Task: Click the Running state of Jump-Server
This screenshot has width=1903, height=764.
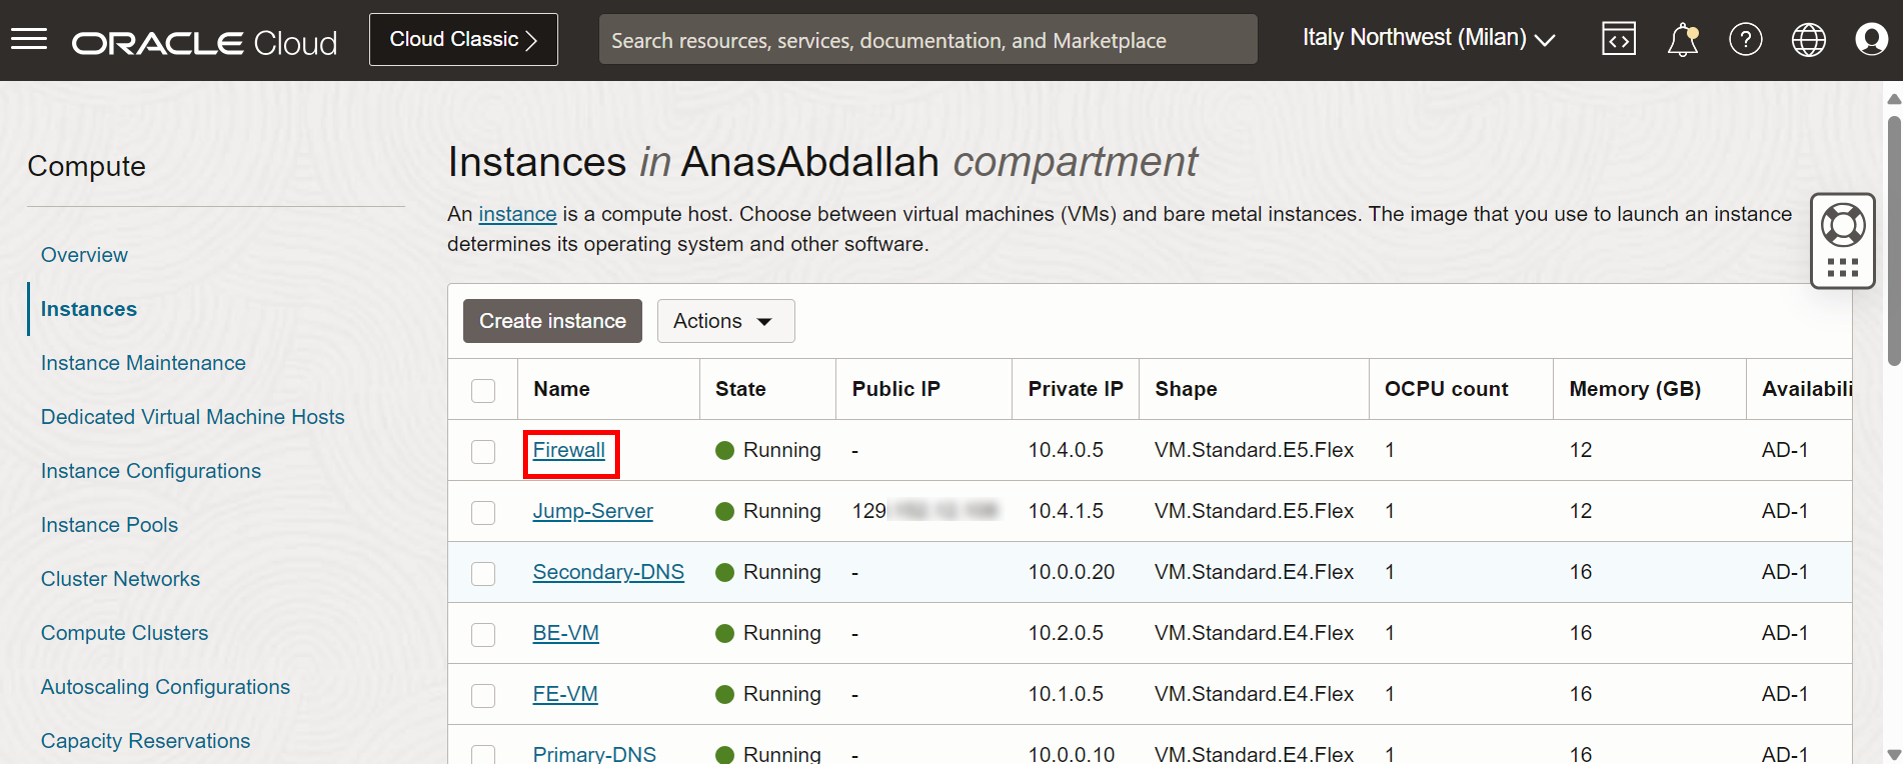Action: point(768,511)
